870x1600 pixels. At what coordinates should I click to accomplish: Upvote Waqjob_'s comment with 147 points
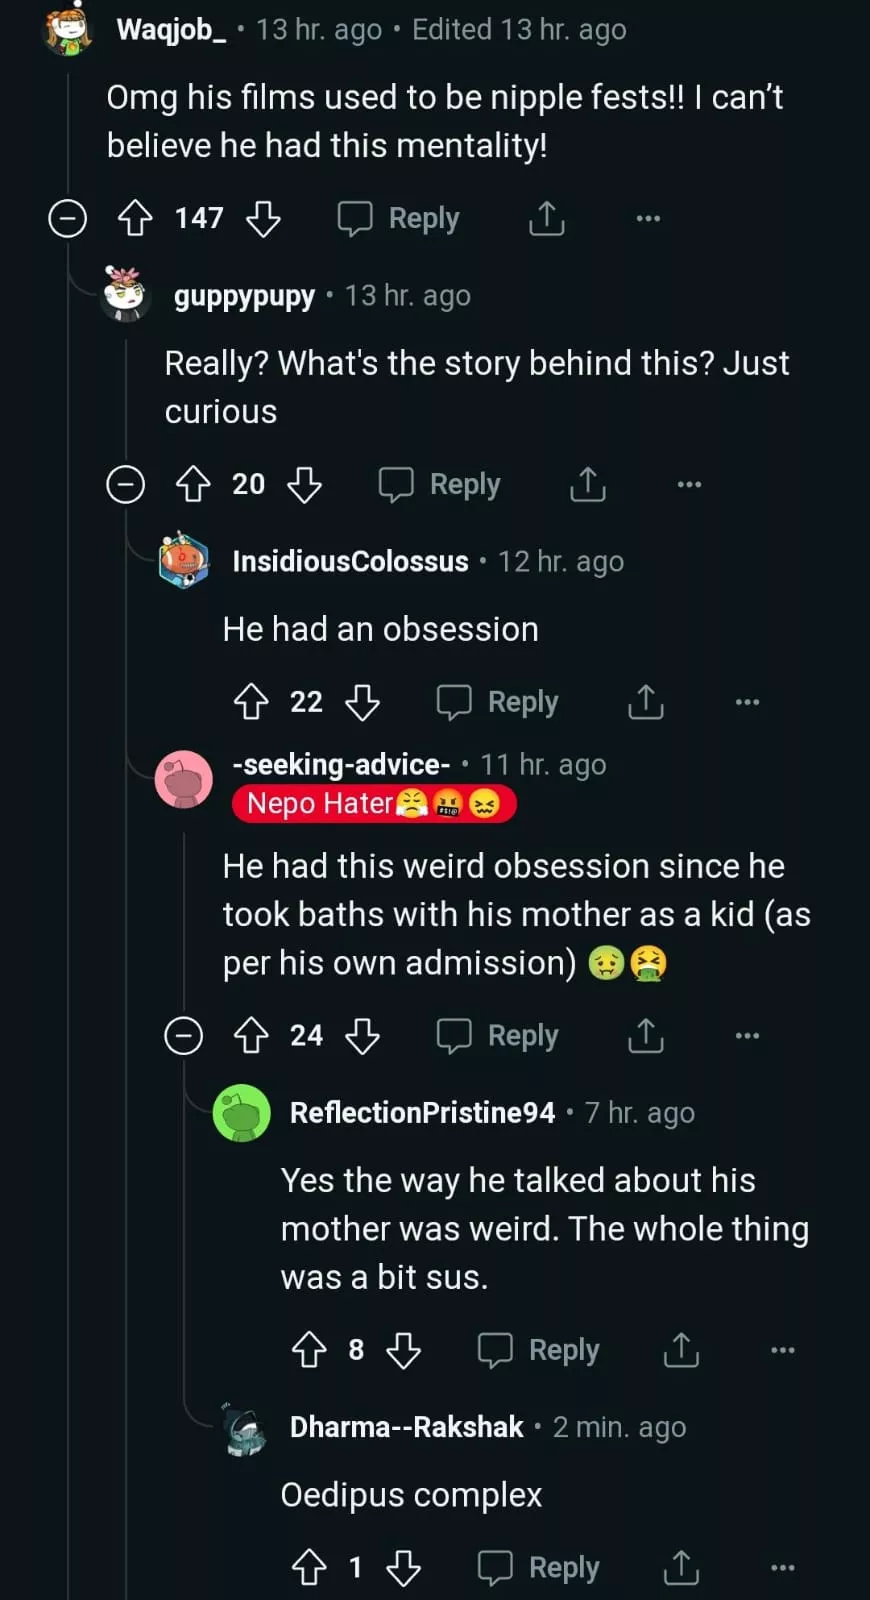[x=135, y=218]
